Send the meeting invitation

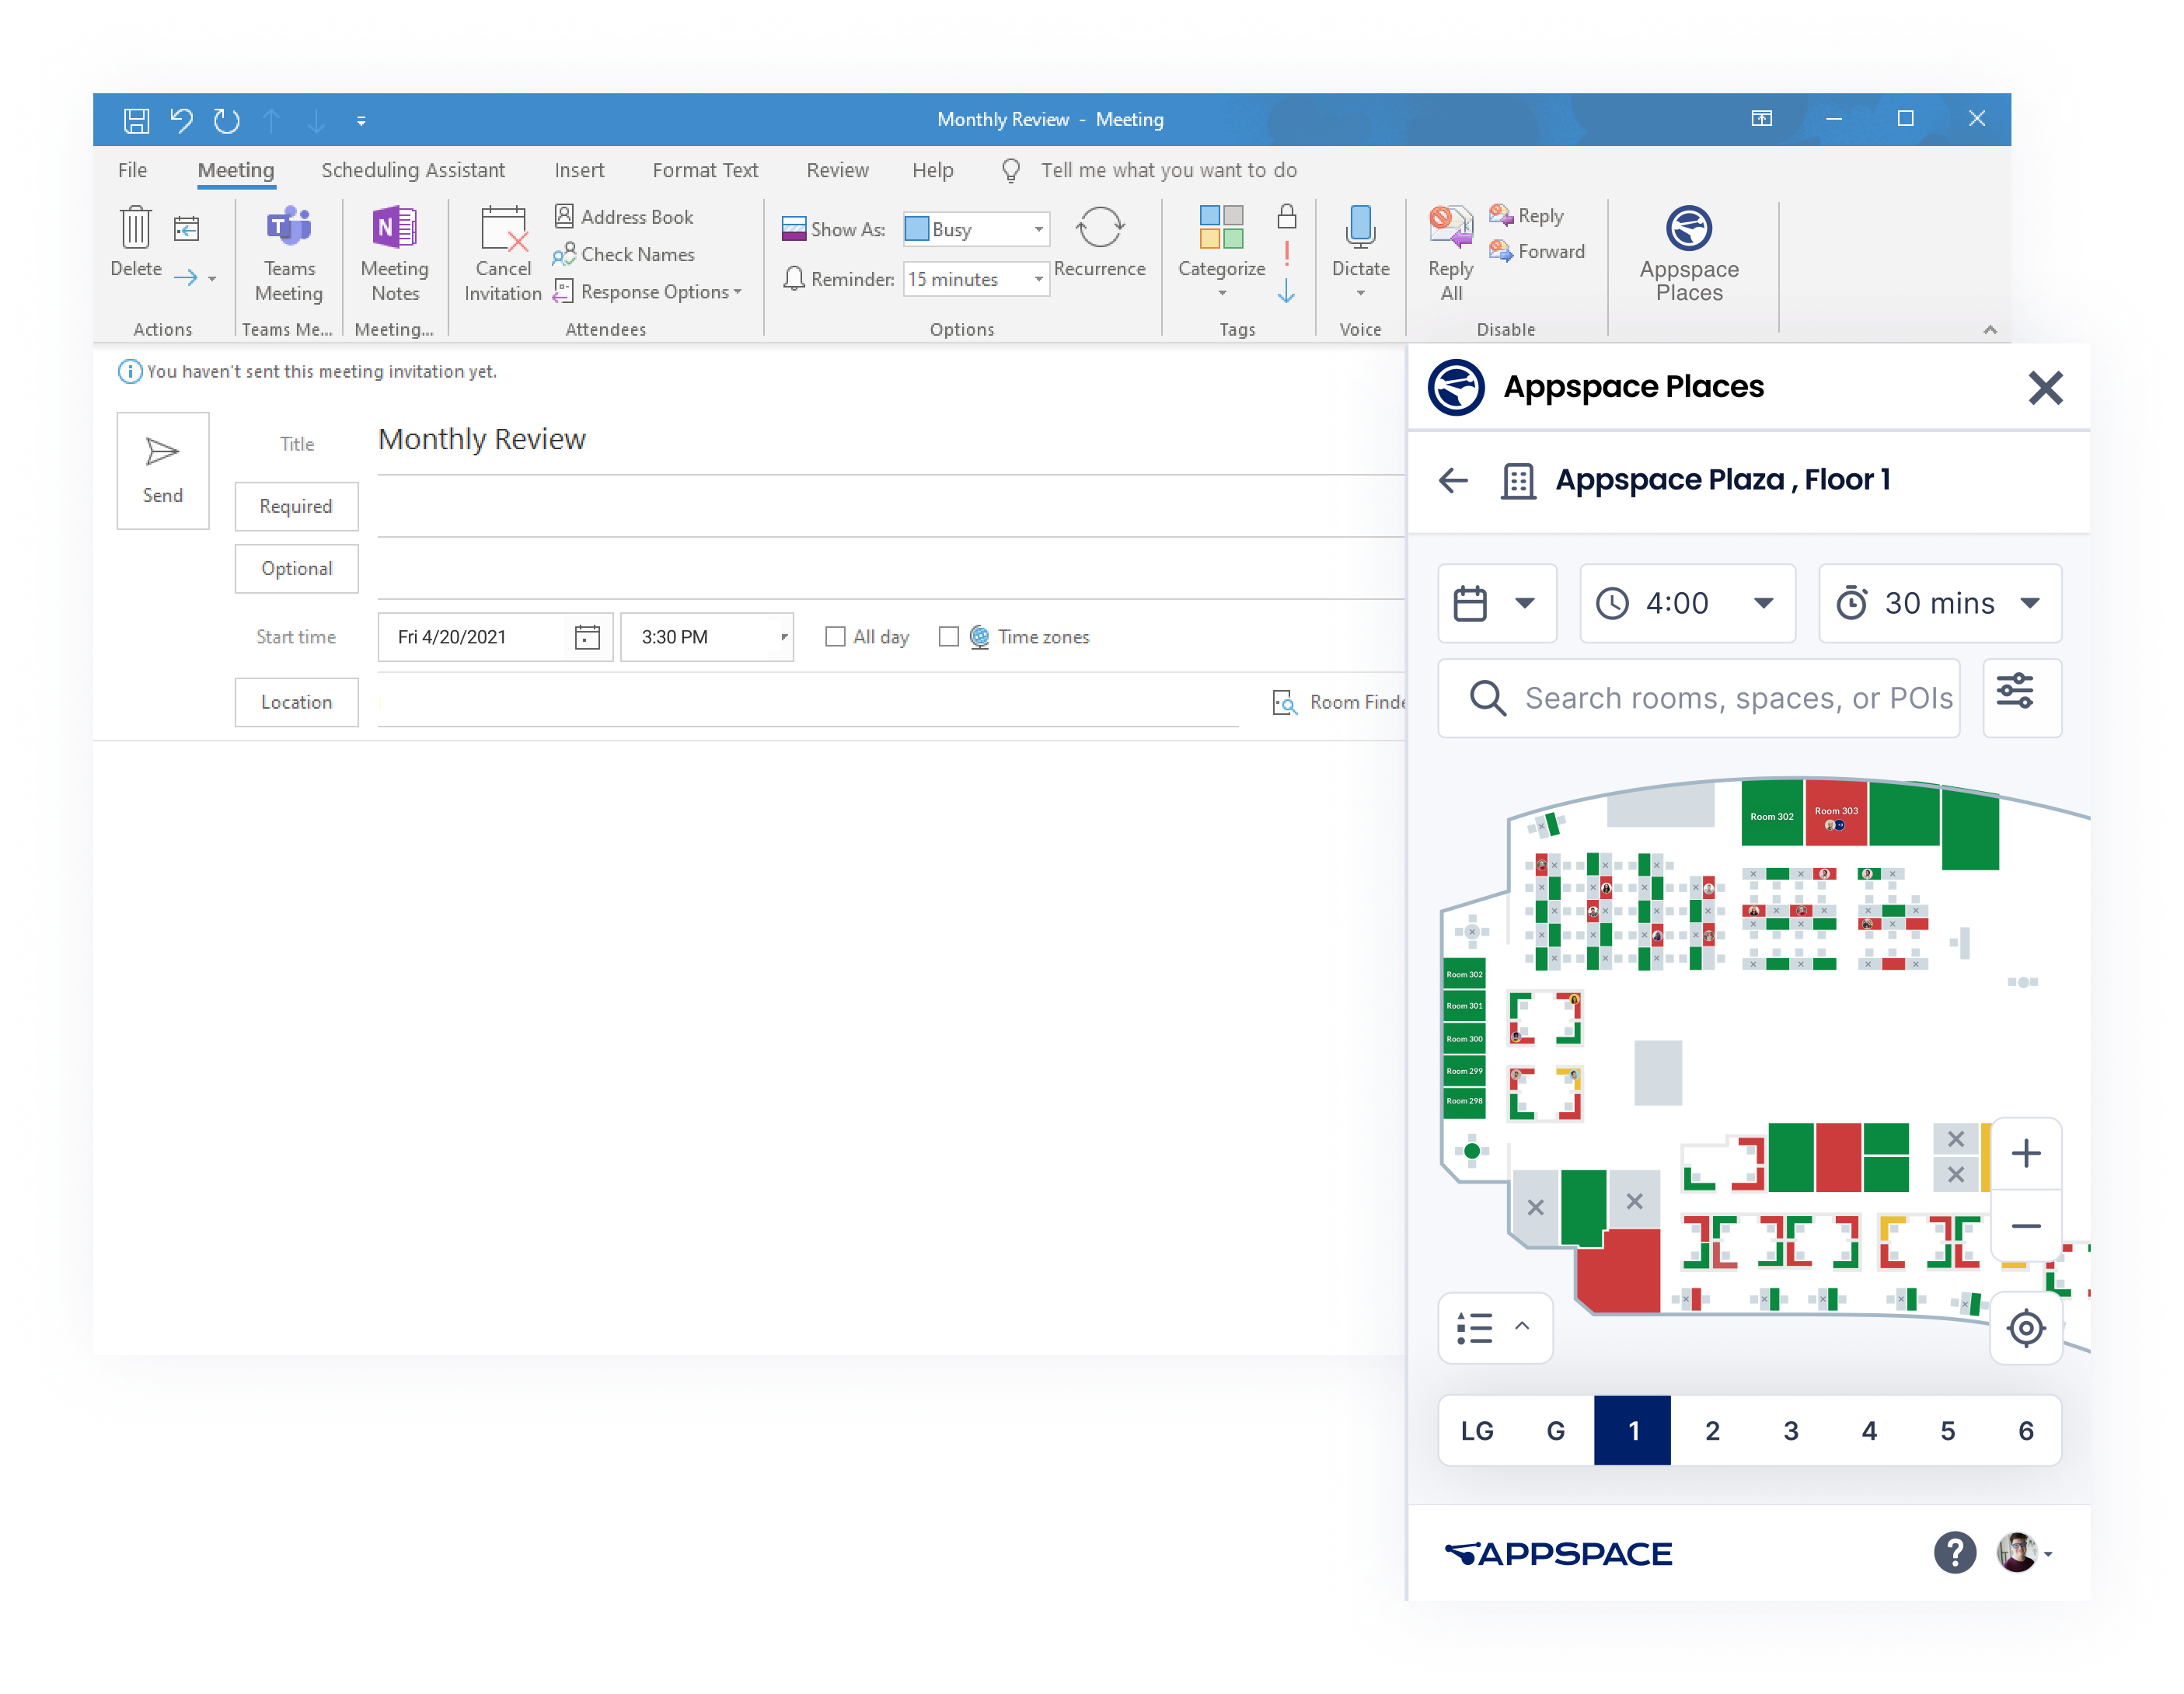point(163,470)
